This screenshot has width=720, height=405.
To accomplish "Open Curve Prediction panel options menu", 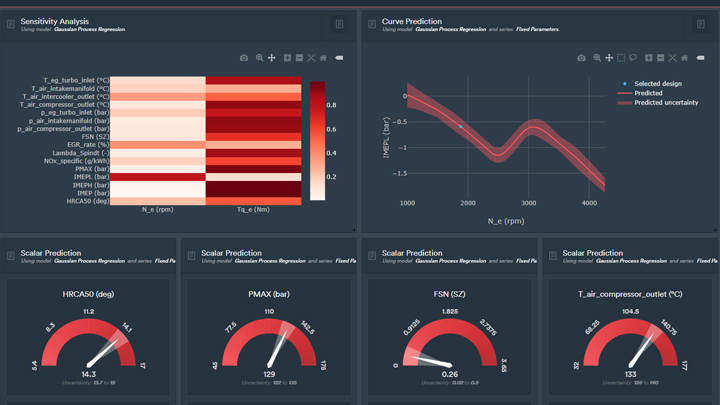I will pos(701,24).
